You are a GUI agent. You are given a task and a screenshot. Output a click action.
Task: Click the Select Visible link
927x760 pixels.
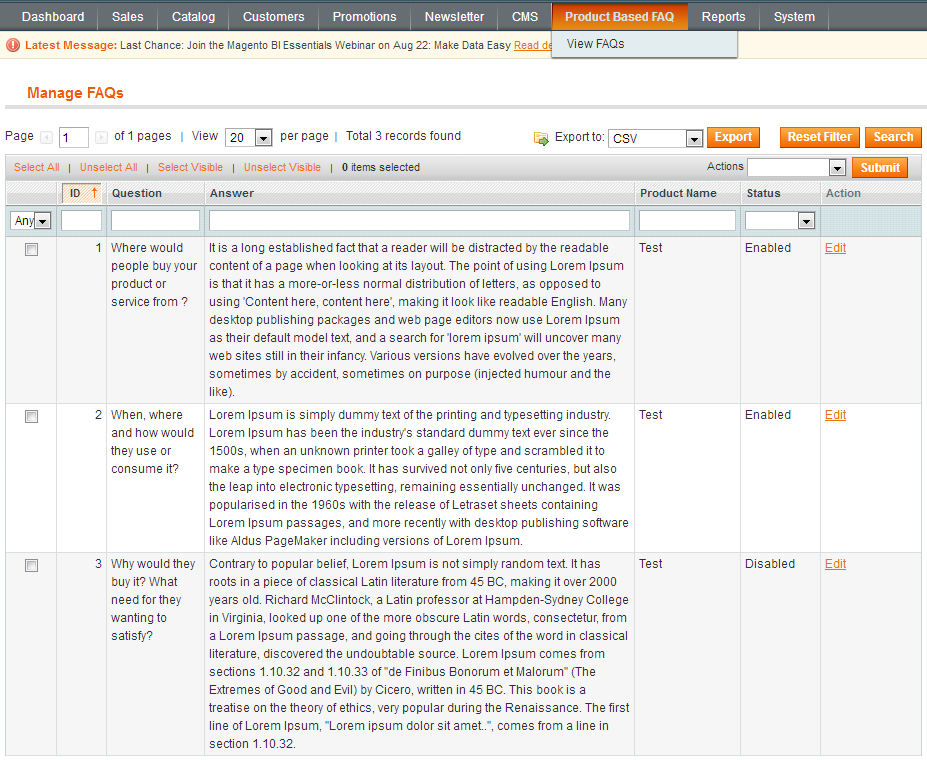click(x=190, y=167)
